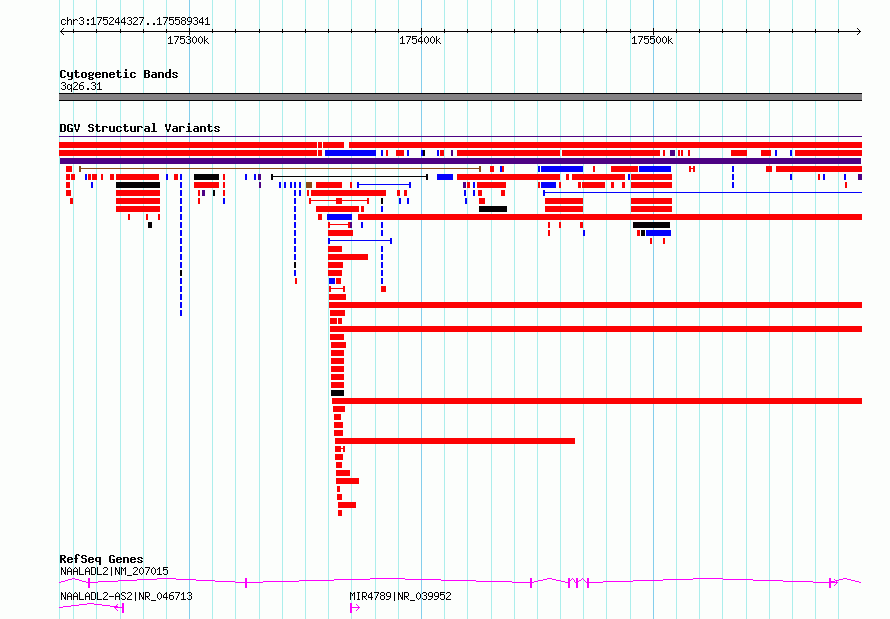Click the wide blue bar in the second variant row
The width and height of the screenshot is (890, 619).
[x=350, y=153]
